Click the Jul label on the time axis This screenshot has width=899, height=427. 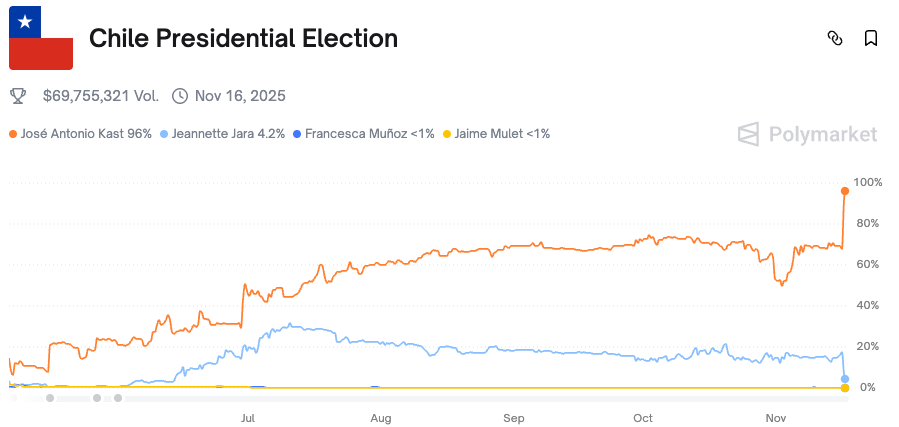tap(247, 417)
